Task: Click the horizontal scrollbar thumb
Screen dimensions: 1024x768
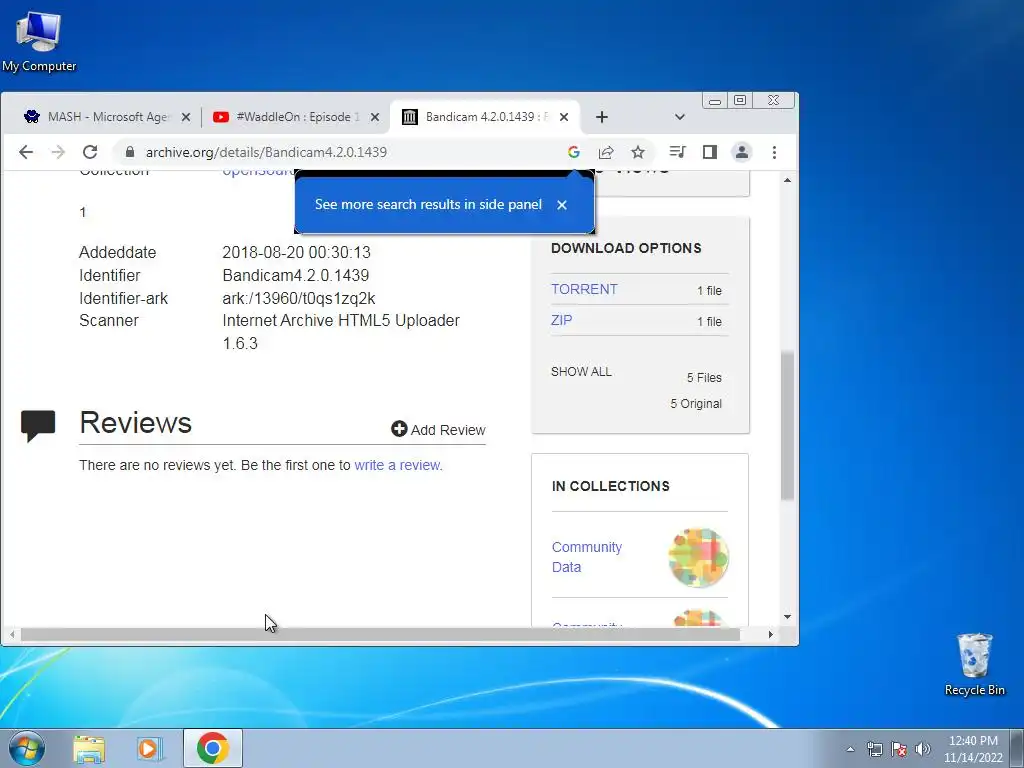Action: click(x=381, y=634)
